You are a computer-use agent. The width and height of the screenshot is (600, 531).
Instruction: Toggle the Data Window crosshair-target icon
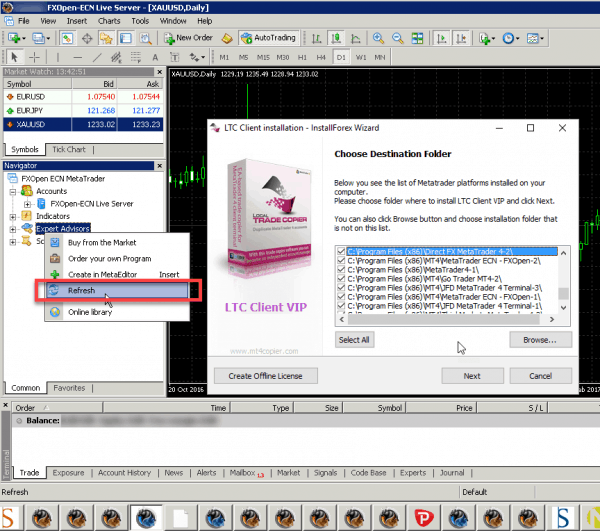pyautogui.click(x=87, y=38)
